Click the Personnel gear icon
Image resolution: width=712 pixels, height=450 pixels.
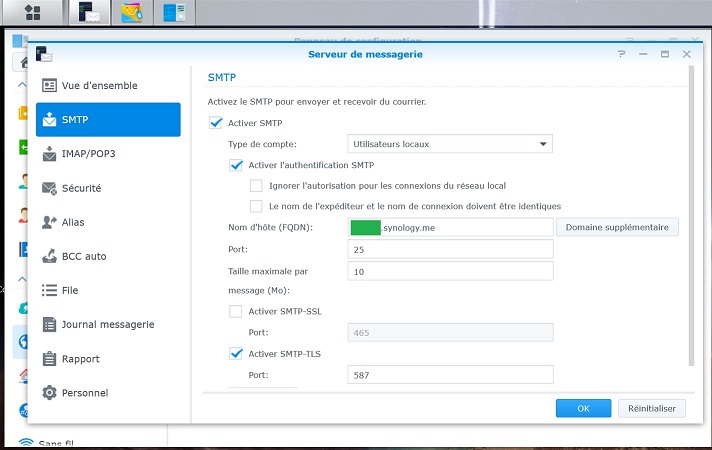[x=49, y=393]
